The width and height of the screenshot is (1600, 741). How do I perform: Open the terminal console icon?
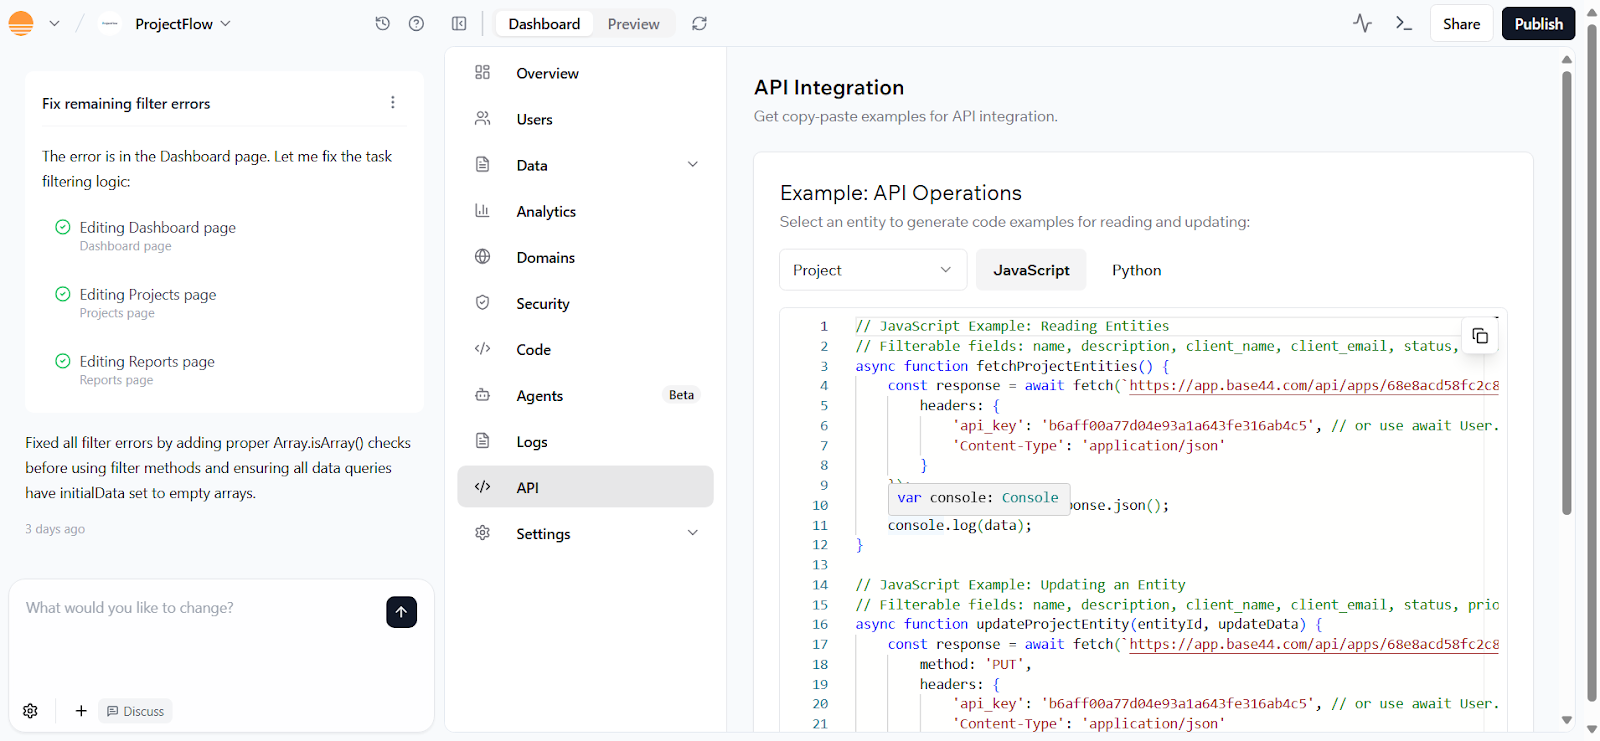coord(1404,23)
